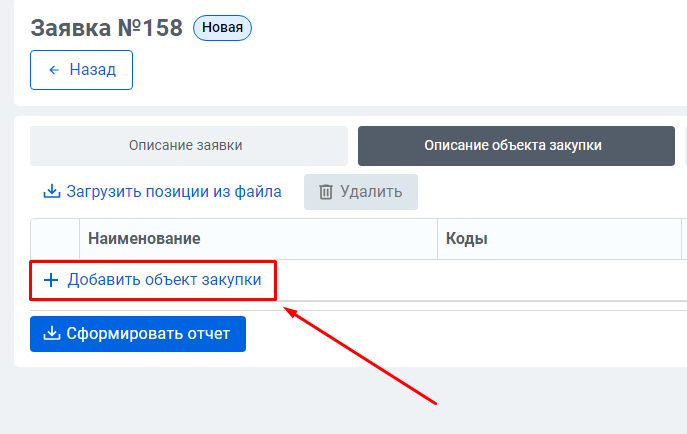Viewport: 687px width, 434px height.
Task: Click the Сформировать отчет button
Action: (x=138, y=334)
